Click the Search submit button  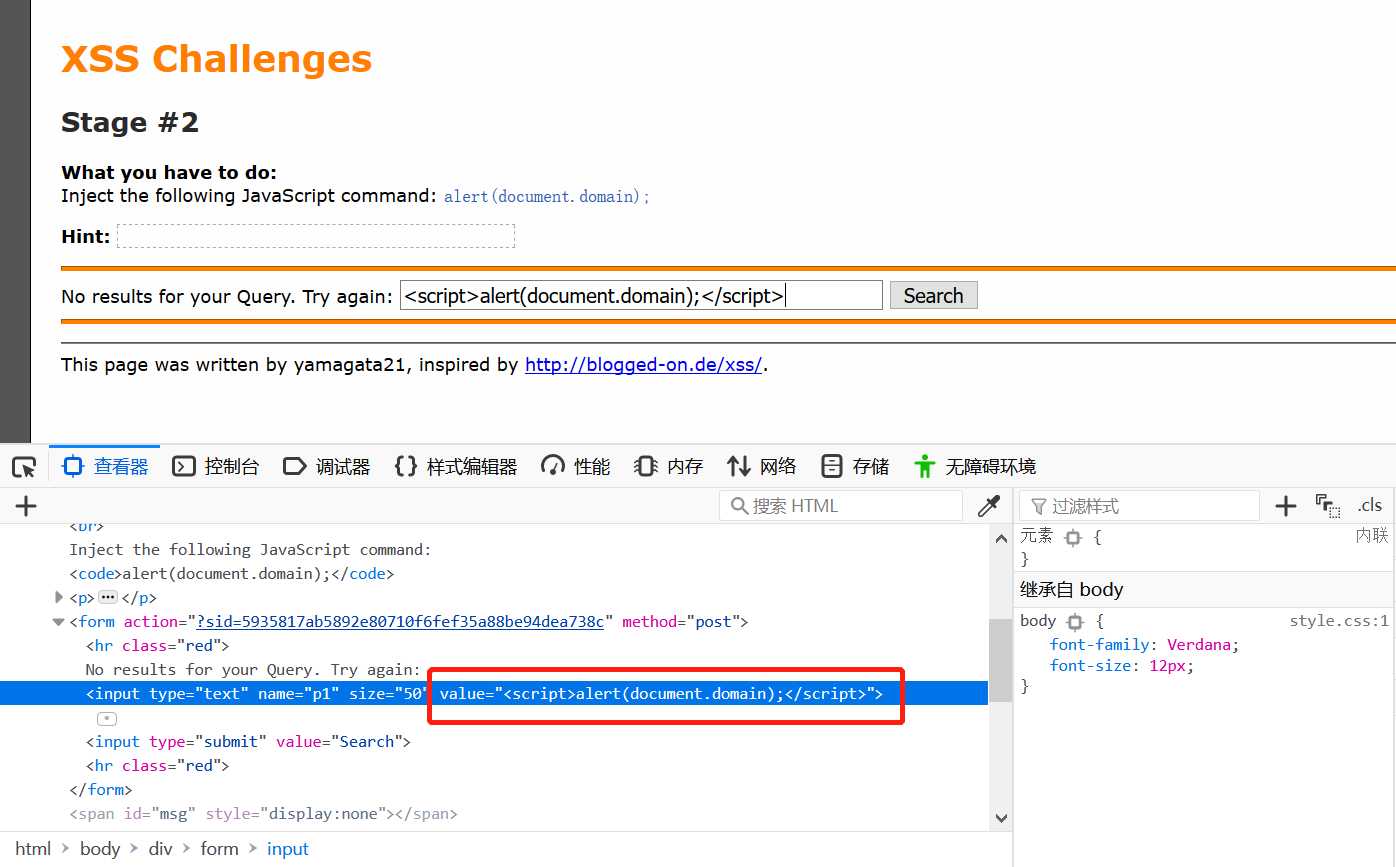click(x=933, y=296)
